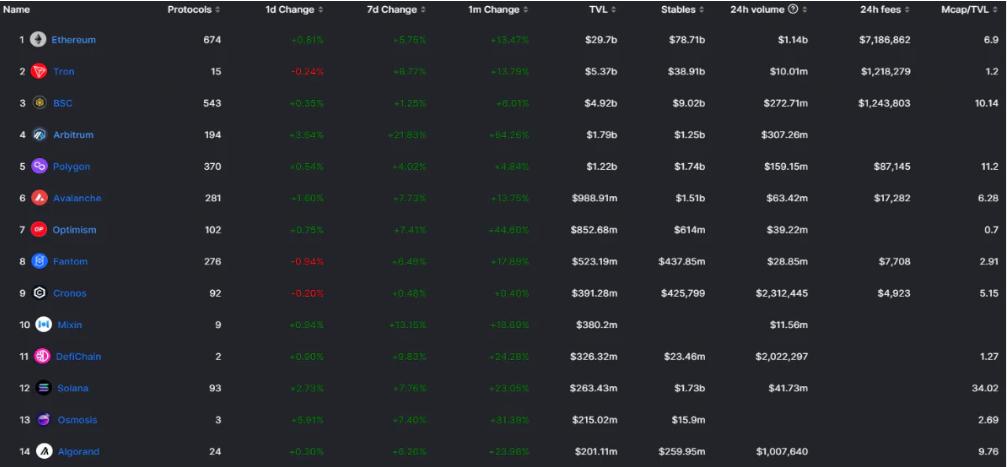Click the Polygon chain logo icon
Image resolution: width=1007 pixels, height=467 pixels.
(40, 167)
